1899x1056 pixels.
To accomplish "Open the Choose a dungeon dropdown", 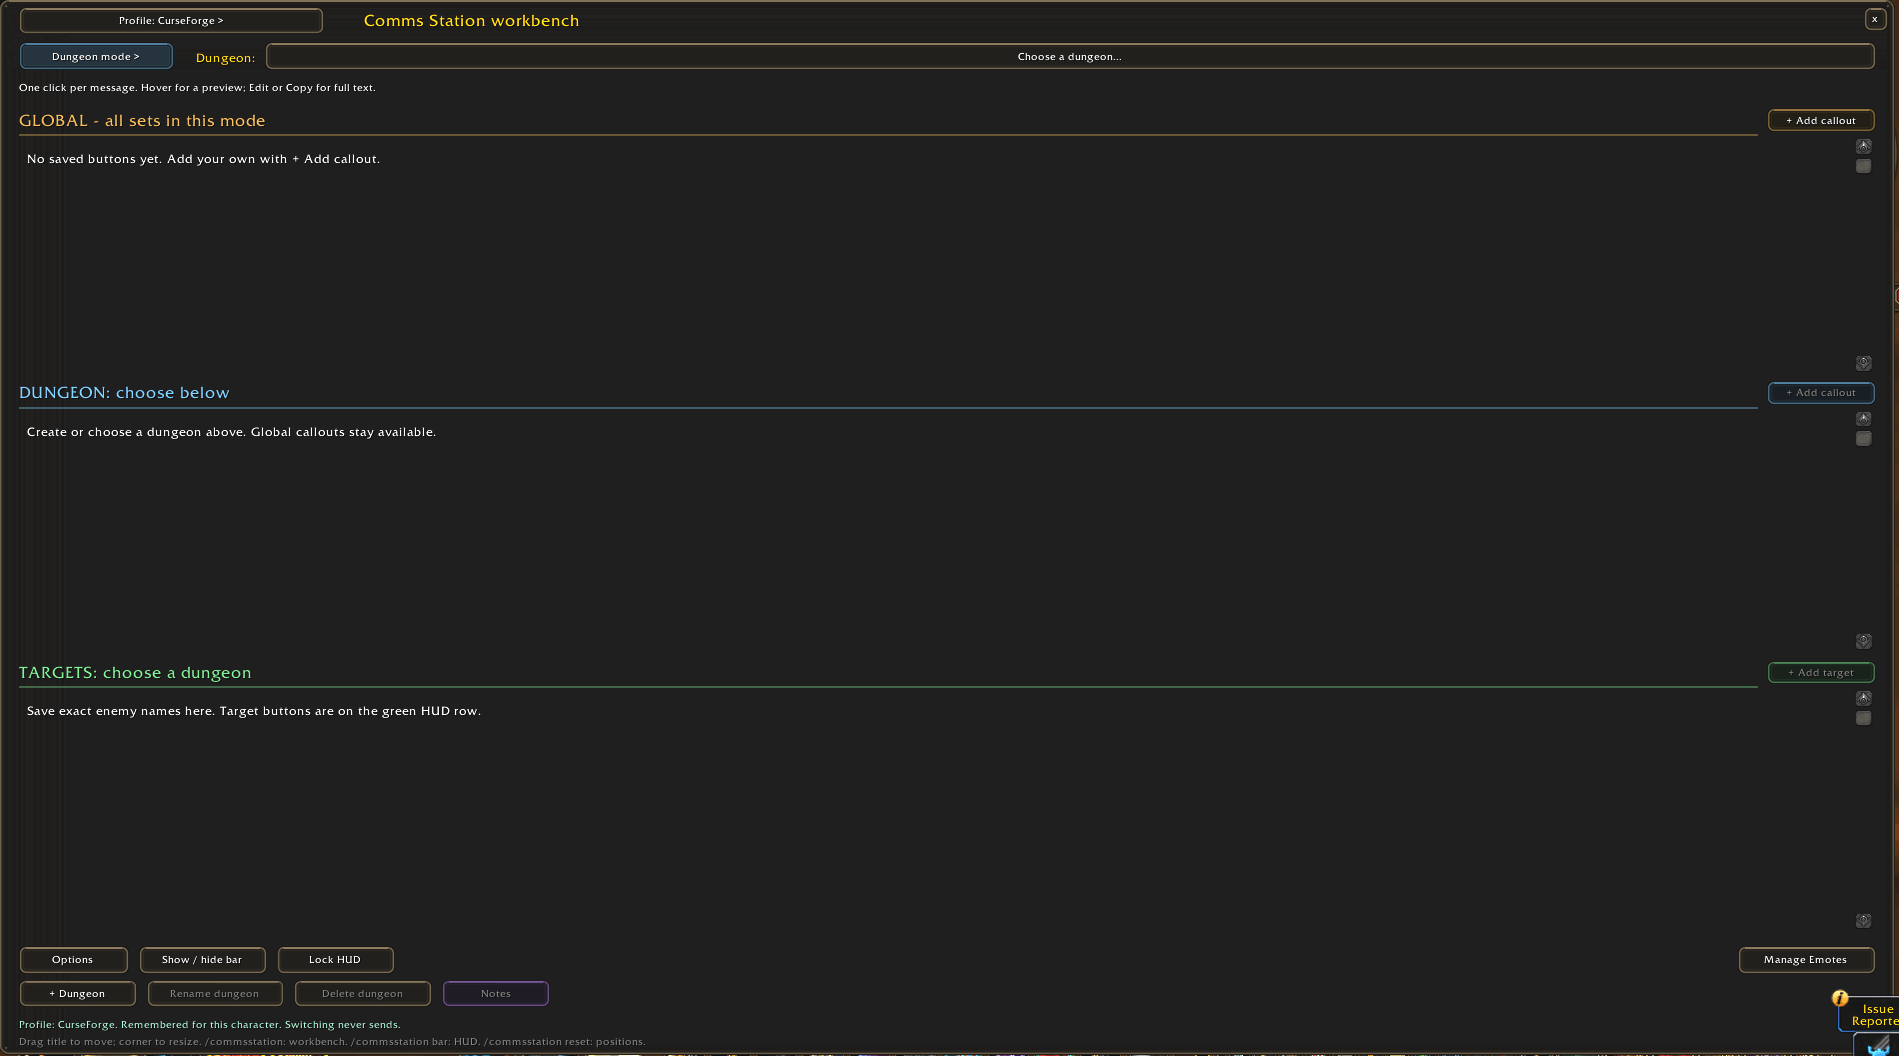I will tap(1069, 56).
